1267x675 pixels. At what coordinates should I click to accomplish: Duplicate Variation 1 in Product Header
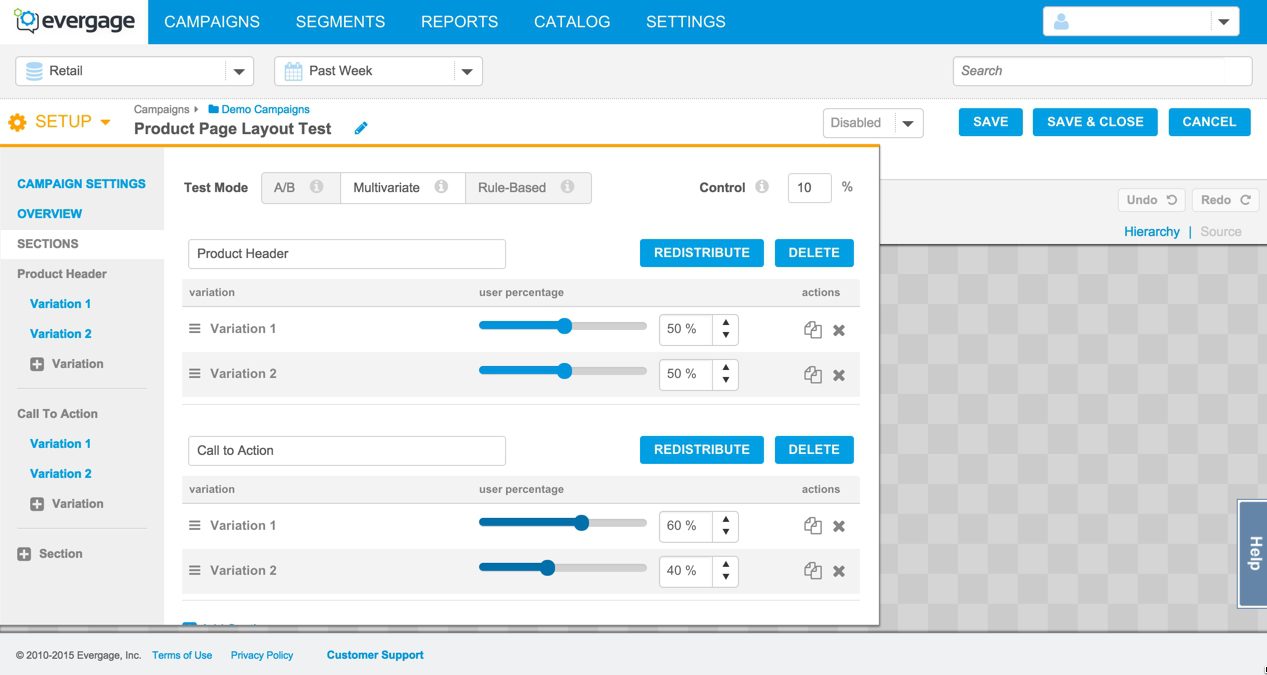[x=813, y=329]
